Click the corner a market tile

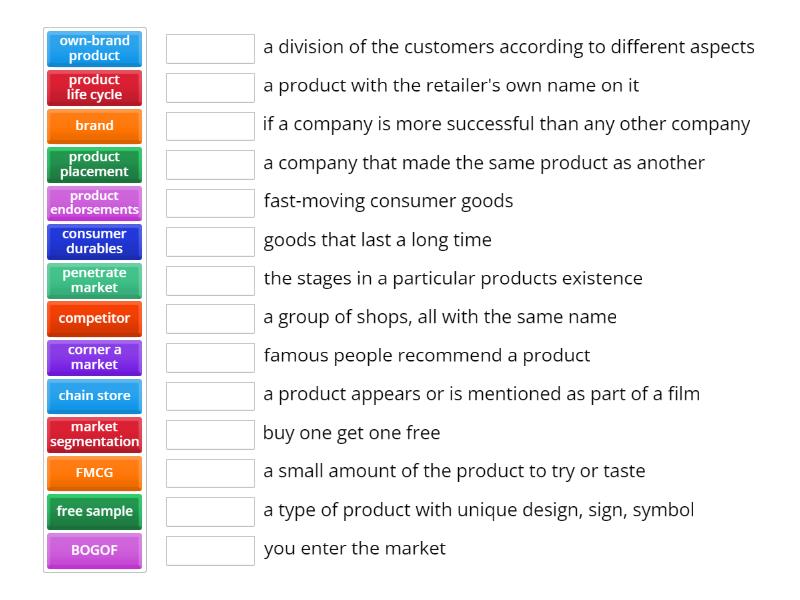pyautogui.click(x=94, y=357)
